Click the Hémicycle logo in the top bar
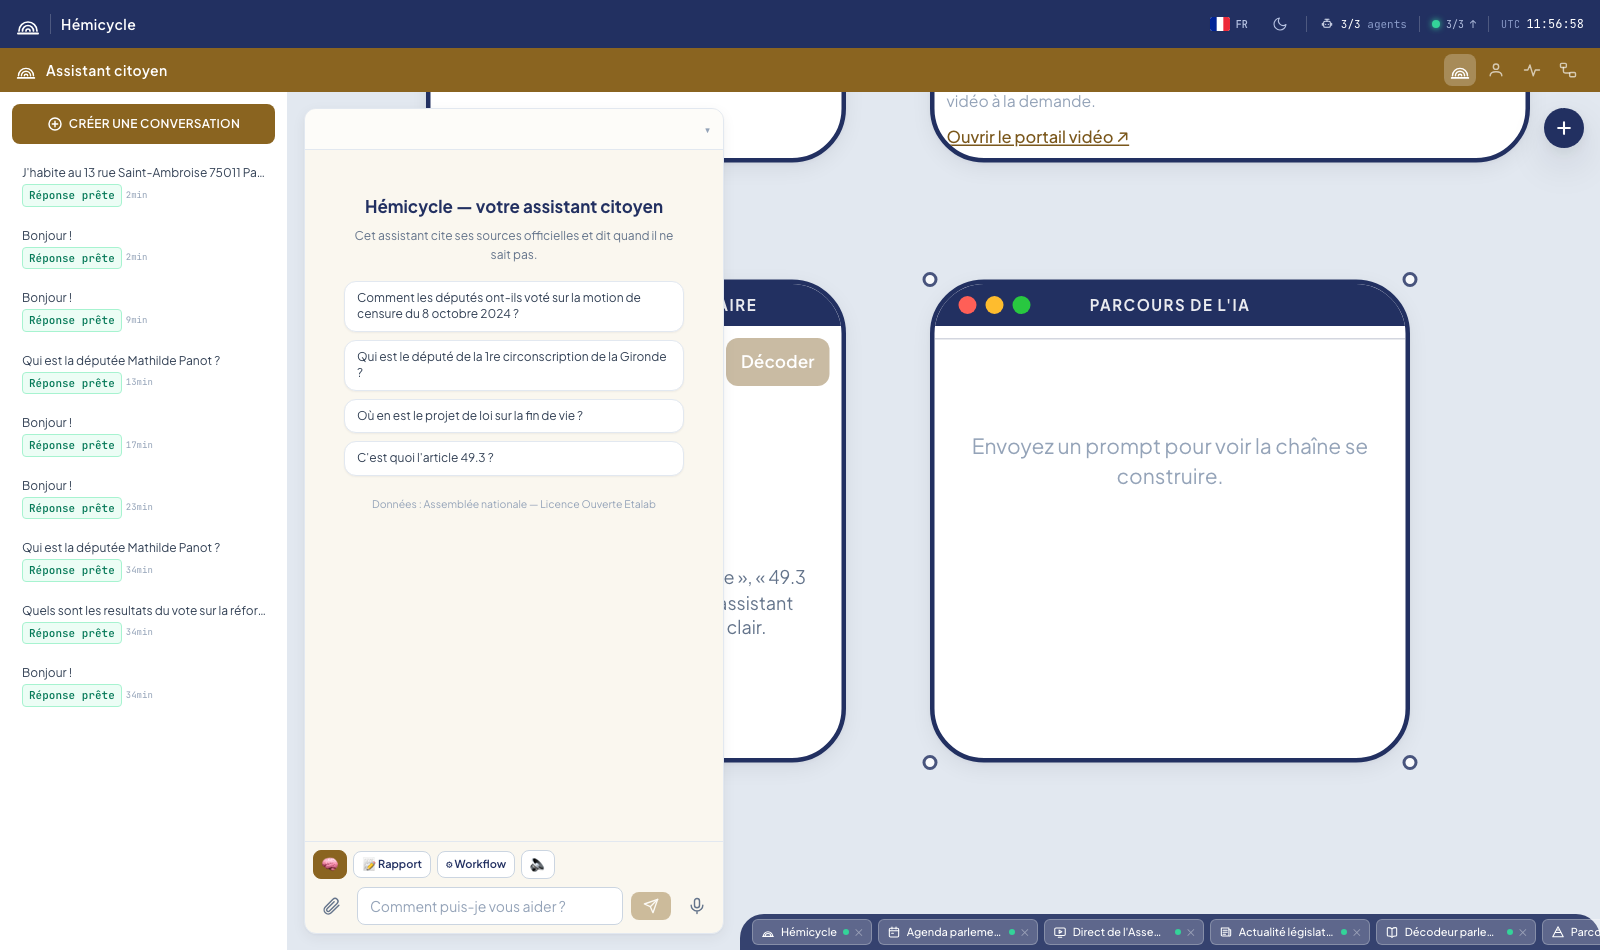The width and height of the screenshot is (1600, 950). (28, 25)
